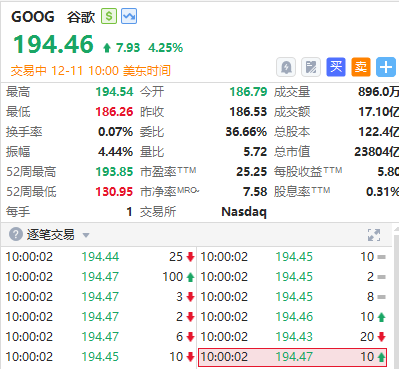Click the 振幅 value 4.44%

pos(115,152)
